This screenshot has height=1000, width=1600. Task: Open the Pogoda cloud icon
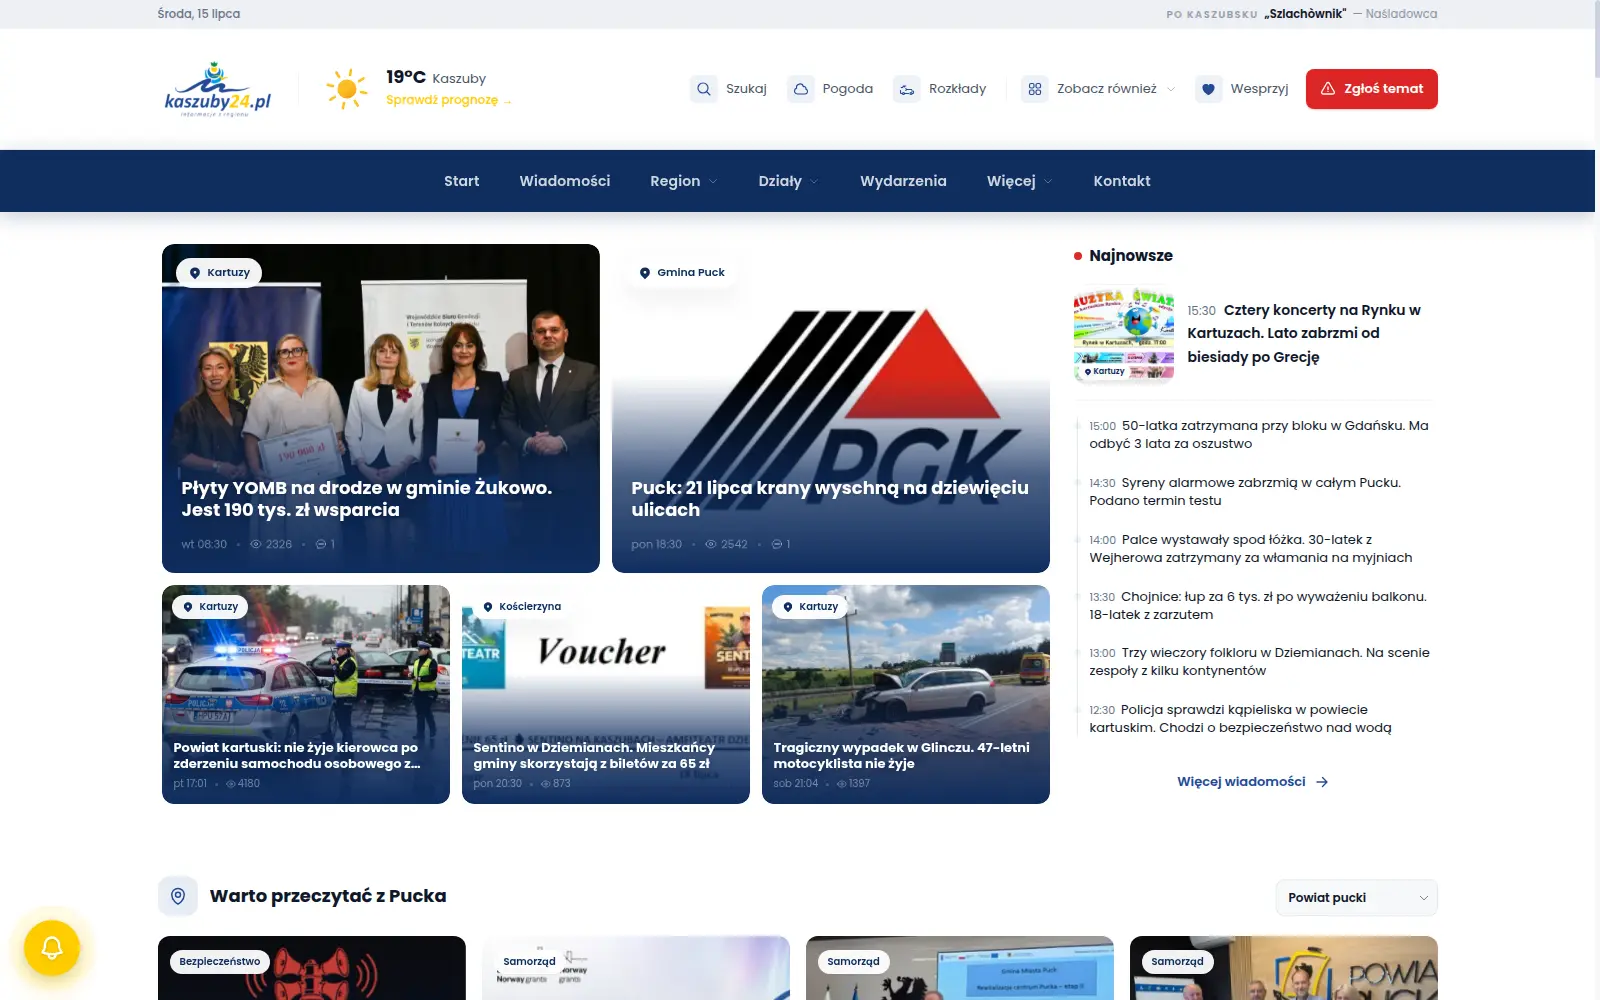pos(801,89)
